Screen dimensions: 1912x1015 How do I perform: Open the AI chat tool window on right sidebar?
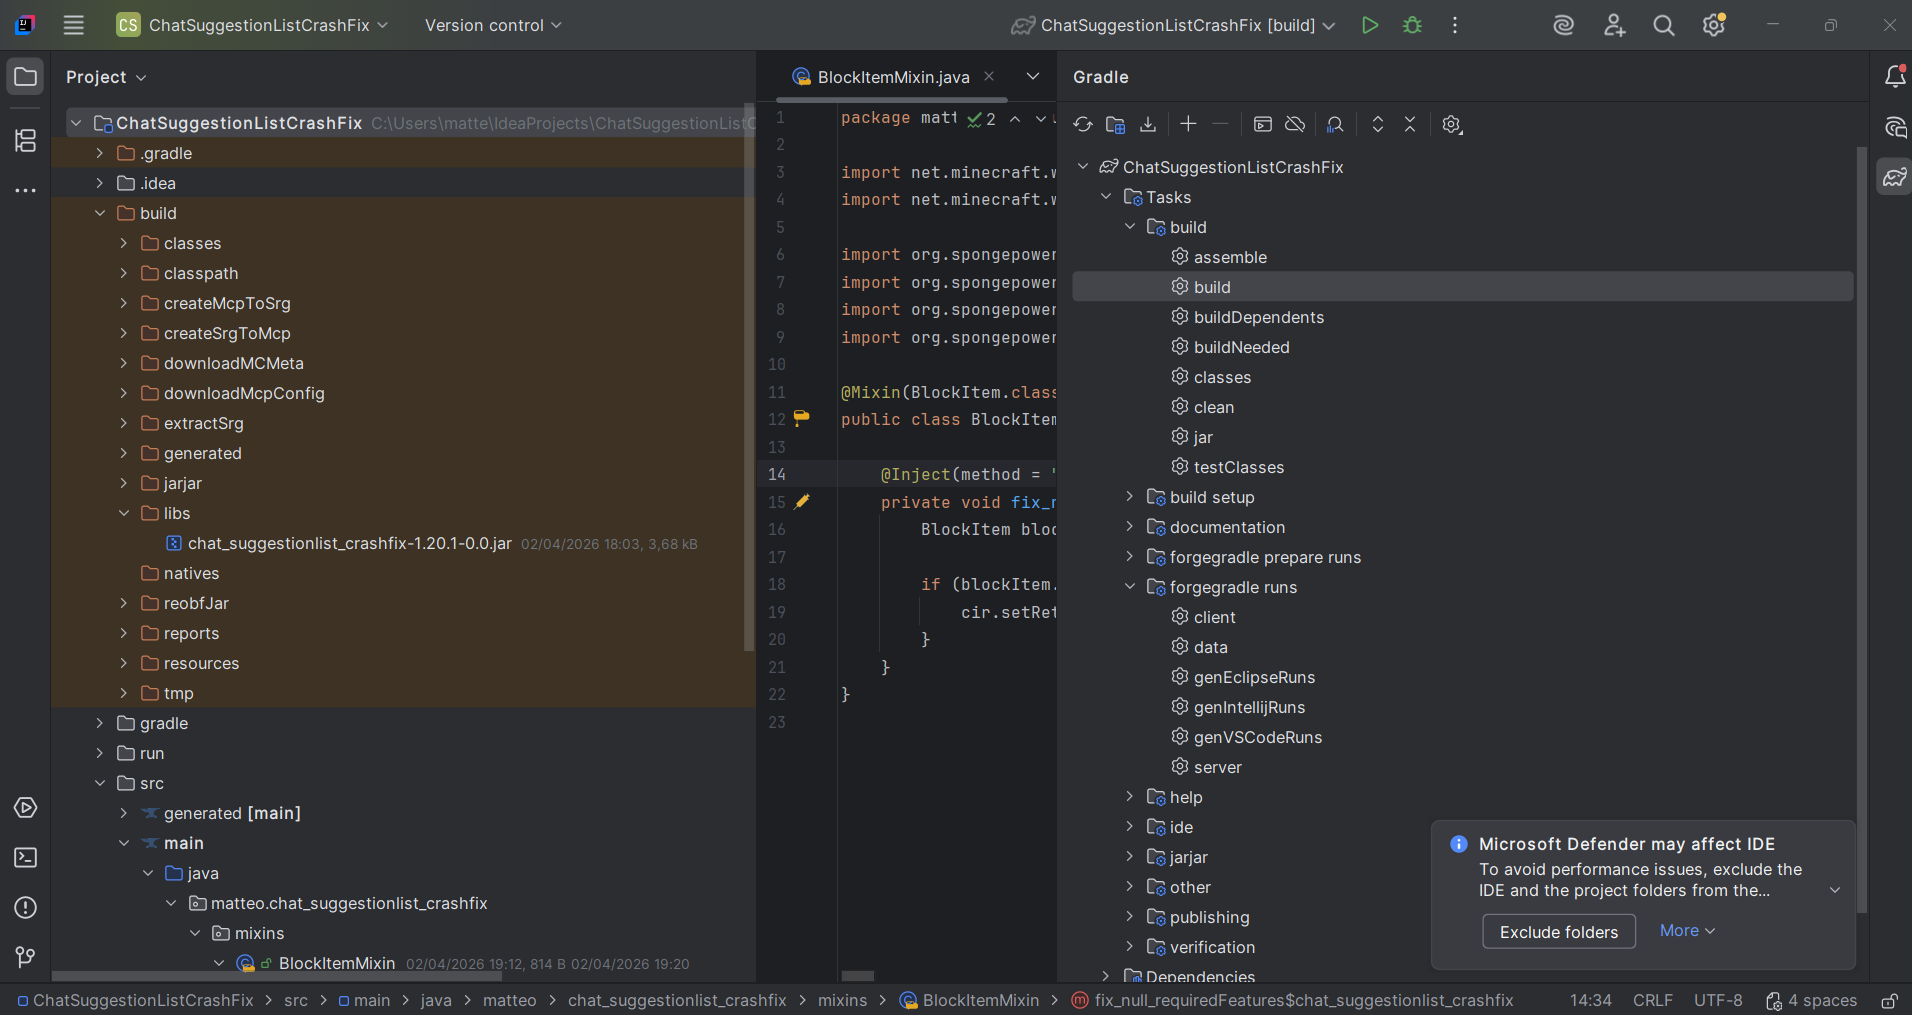tap(1895, 127)
